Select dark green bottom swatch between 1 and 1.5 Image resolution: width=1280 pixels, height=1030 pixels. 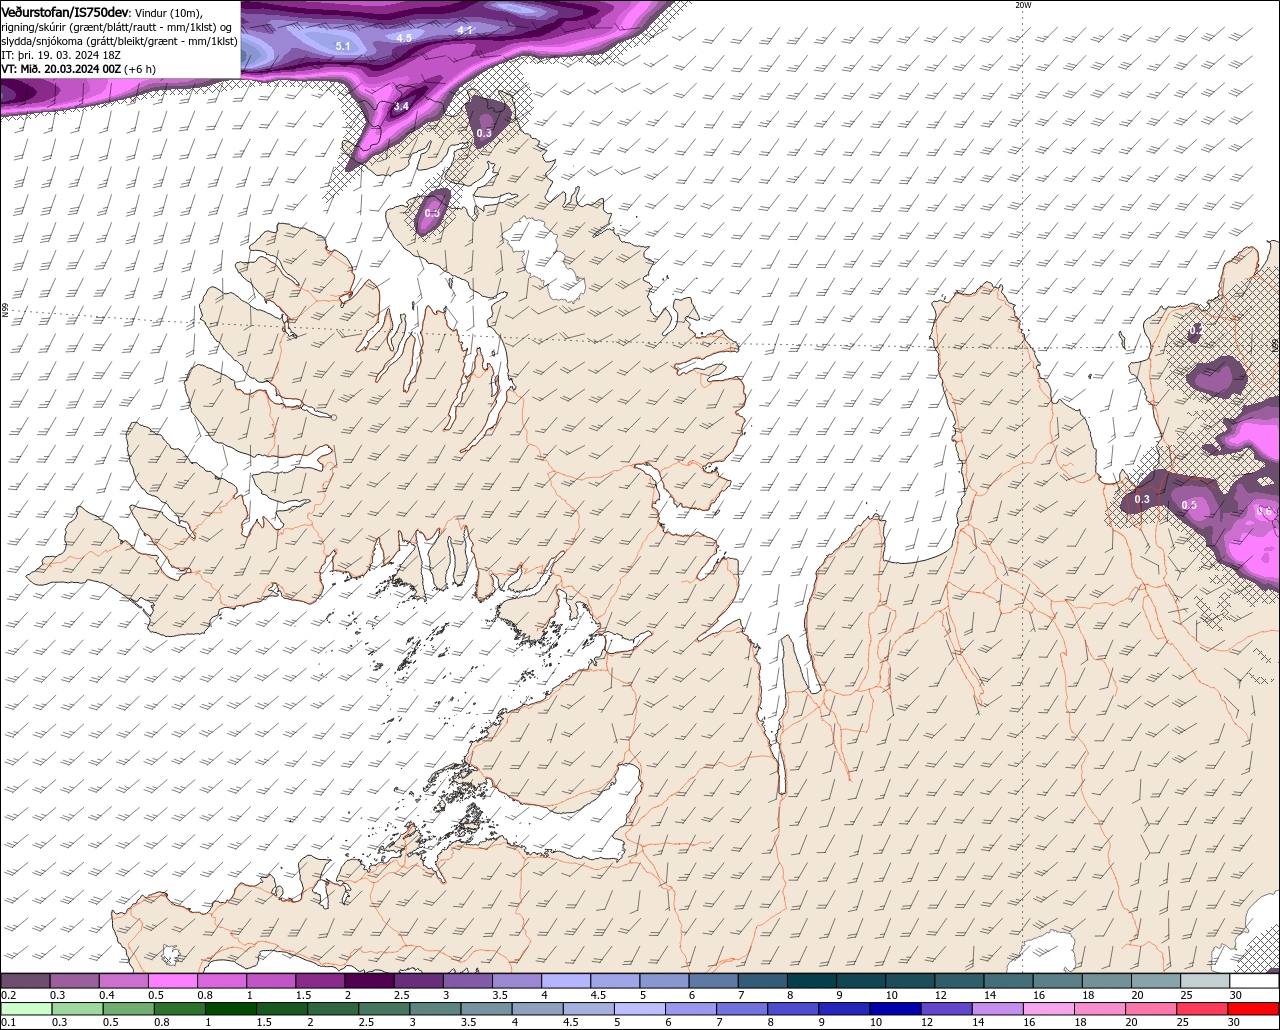(232, 1009)
